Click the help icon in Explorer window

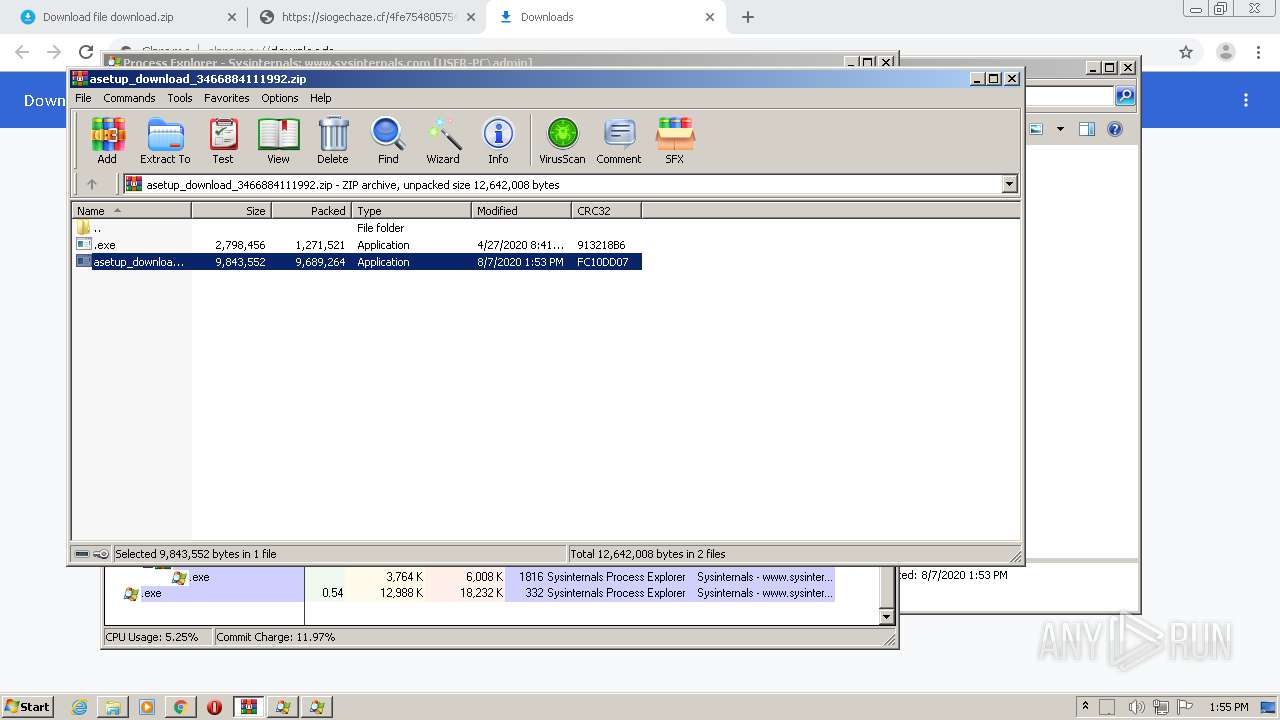pos(1115,129)
